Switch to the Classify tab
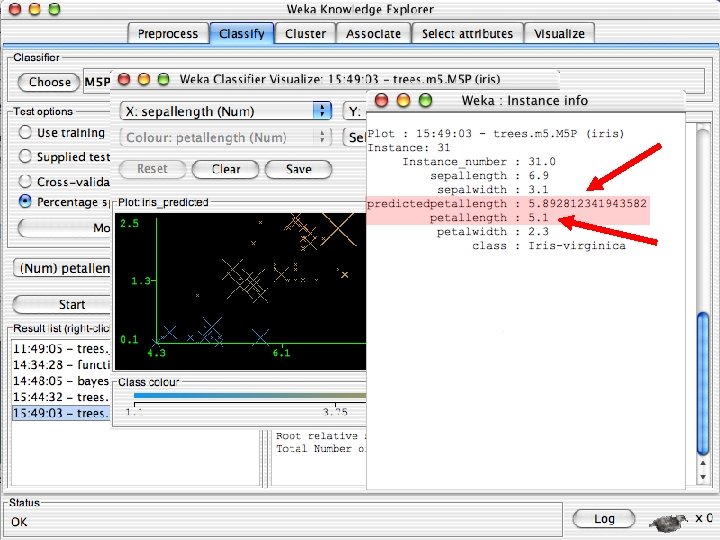The image size is (720, 540). [x=242, y=34]
